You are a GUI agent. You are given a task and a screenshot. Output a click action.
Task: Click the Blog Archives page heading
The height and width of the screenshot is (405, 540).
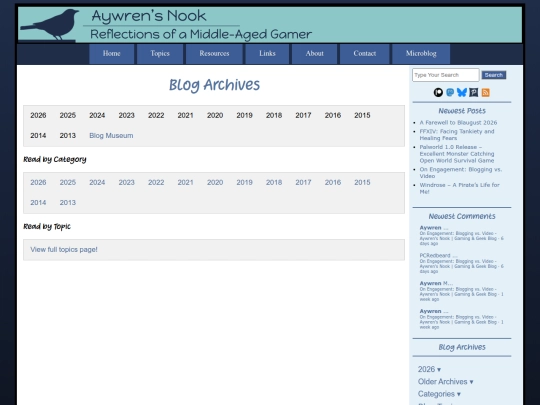pyautogui.click(x=214, y=85)
